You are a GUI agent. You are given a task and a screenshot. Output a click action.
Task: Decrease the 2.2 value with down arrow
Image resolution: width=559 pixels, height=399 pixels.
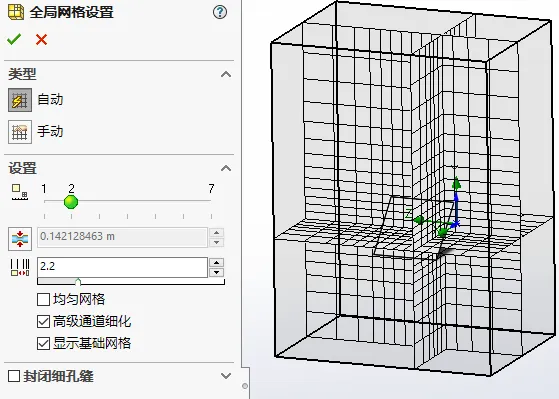pos(217,272)
